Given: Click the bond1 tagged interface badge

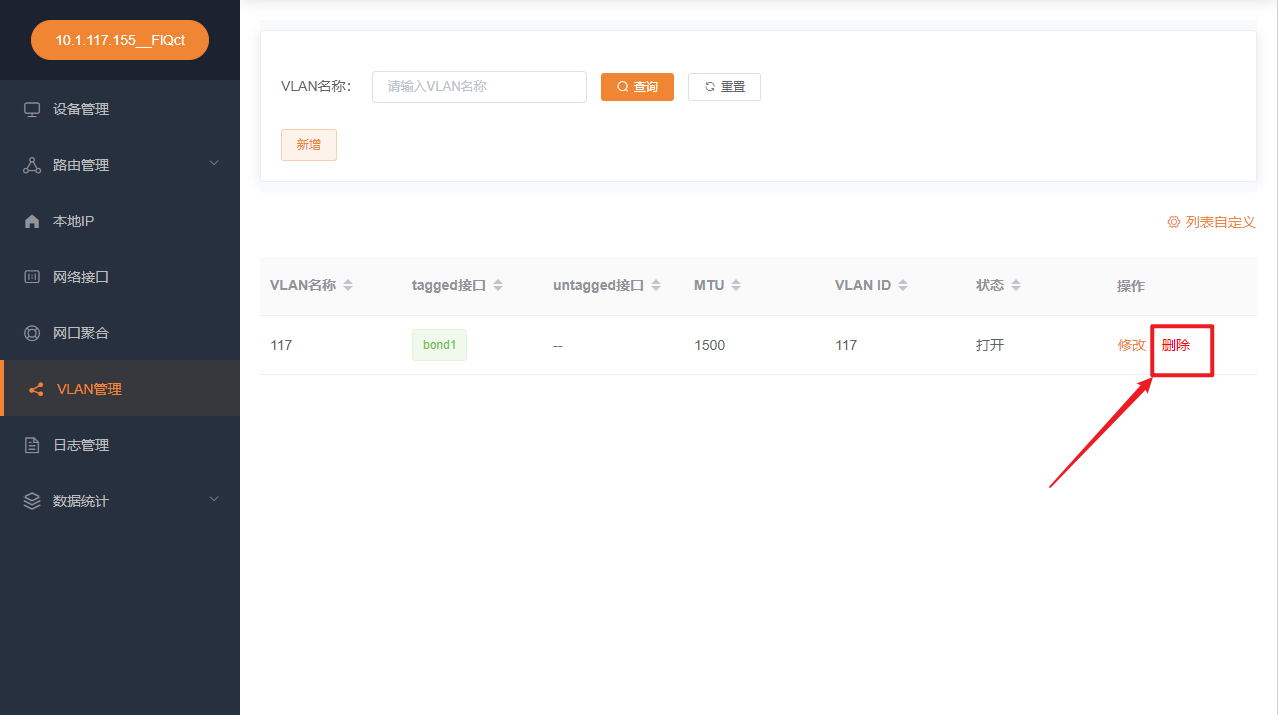Looking at the screenshot, I should pos(439,344).
